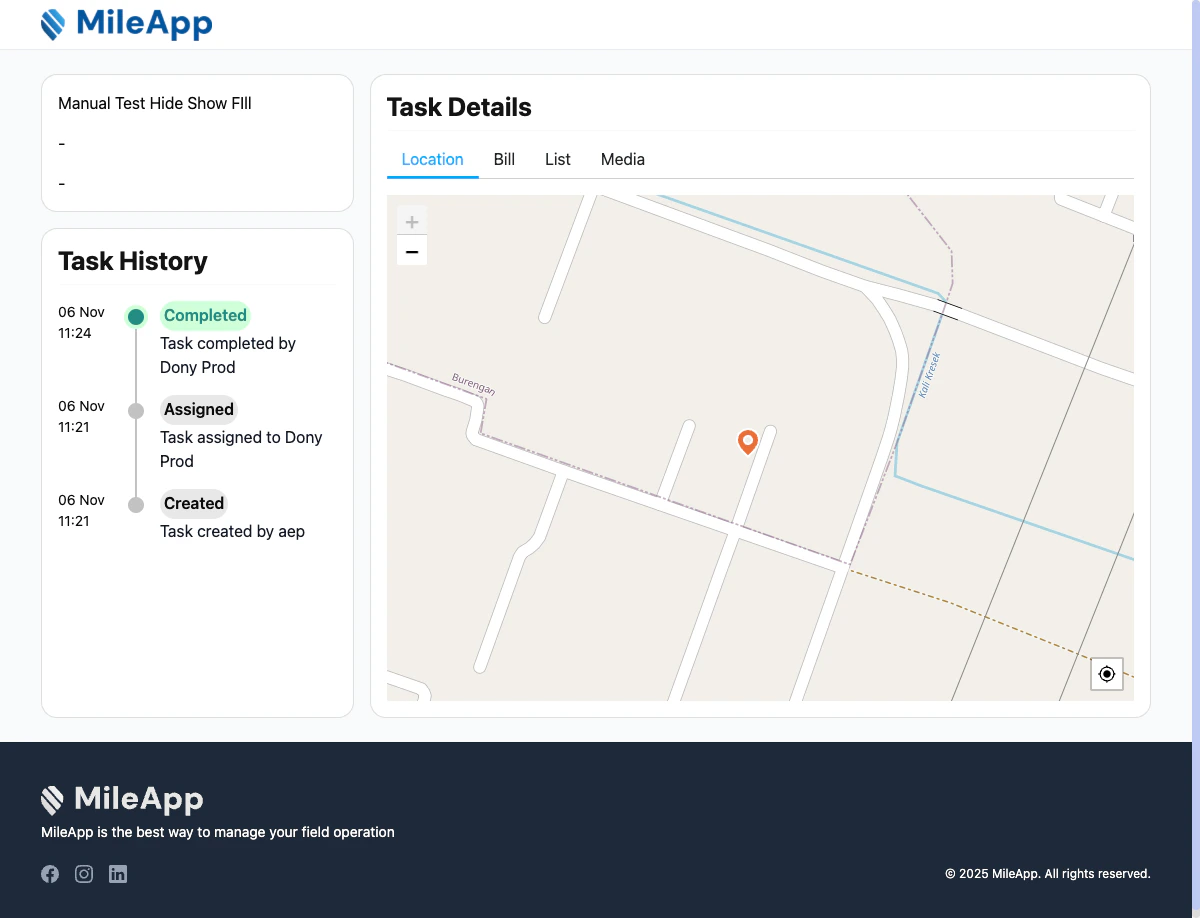Open the LinkedIn icon in the footer

point(117,873)
